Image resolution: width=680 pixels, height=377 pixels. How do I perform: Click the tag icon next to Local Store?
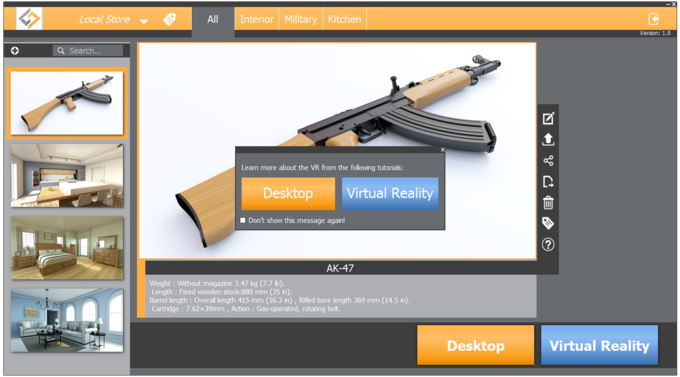[x=169, y=20]
